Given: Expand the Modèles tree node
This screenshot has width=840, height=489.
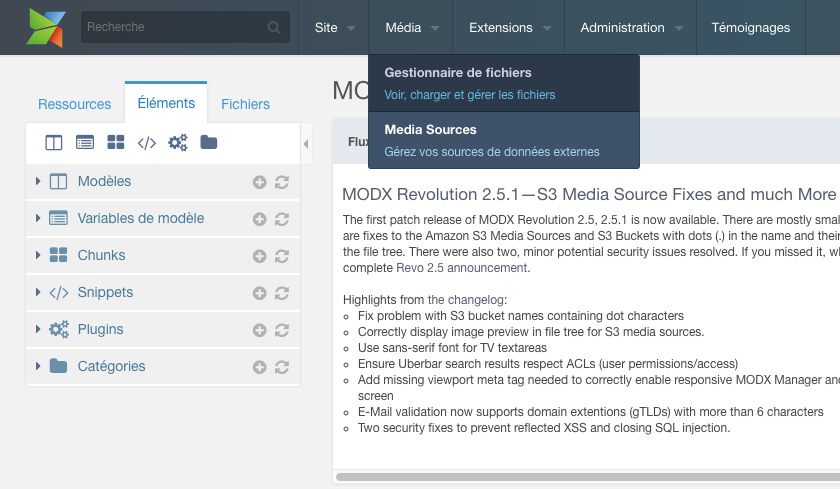Looking at the screenshot, I should point(38,181).
